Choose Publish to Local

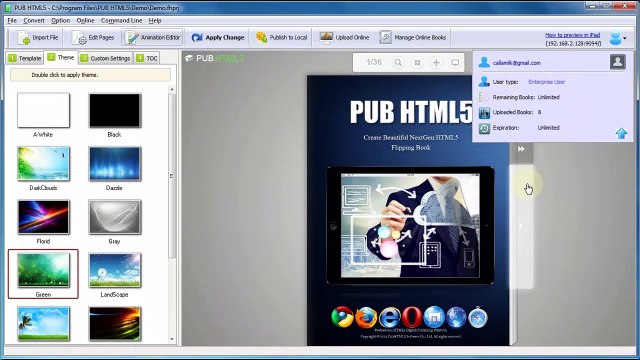click(281, 38)
